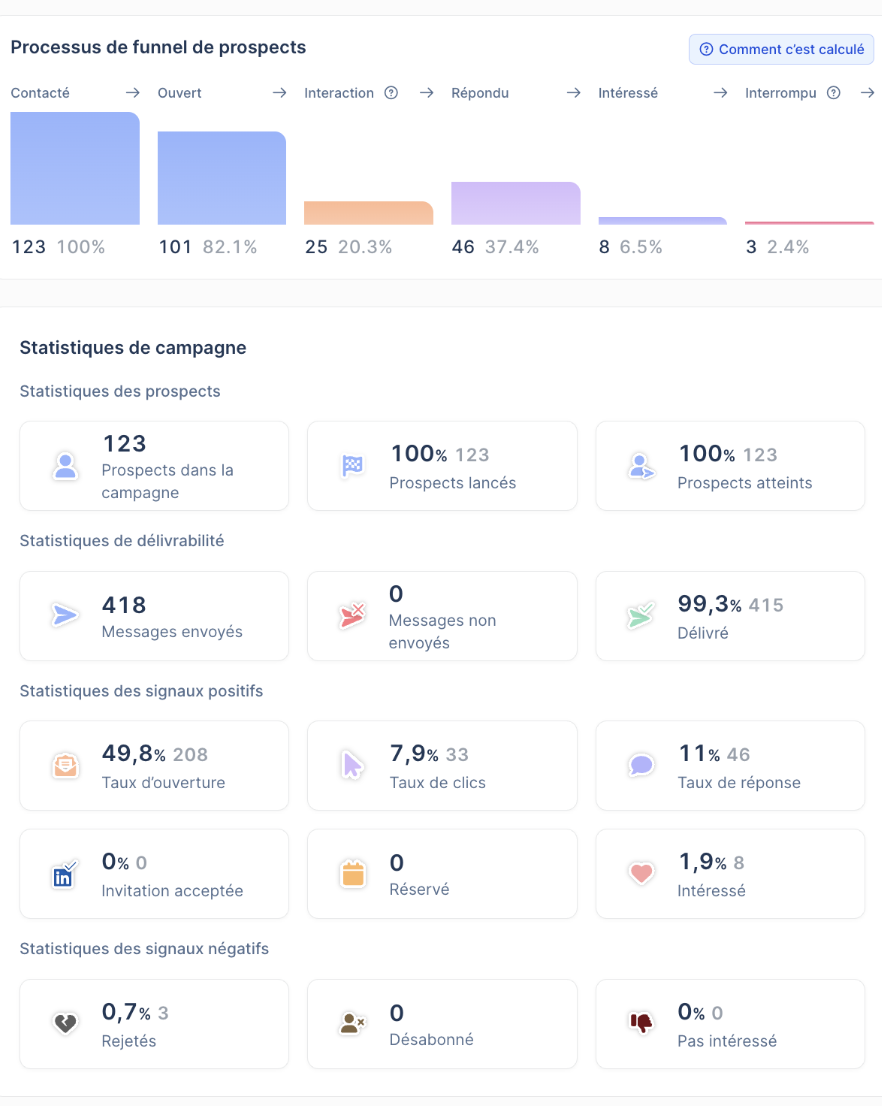Click the red Interrompu funnel bar
Image resolution: width=882 pixels, height=1106 pixels.
(809, 223)
